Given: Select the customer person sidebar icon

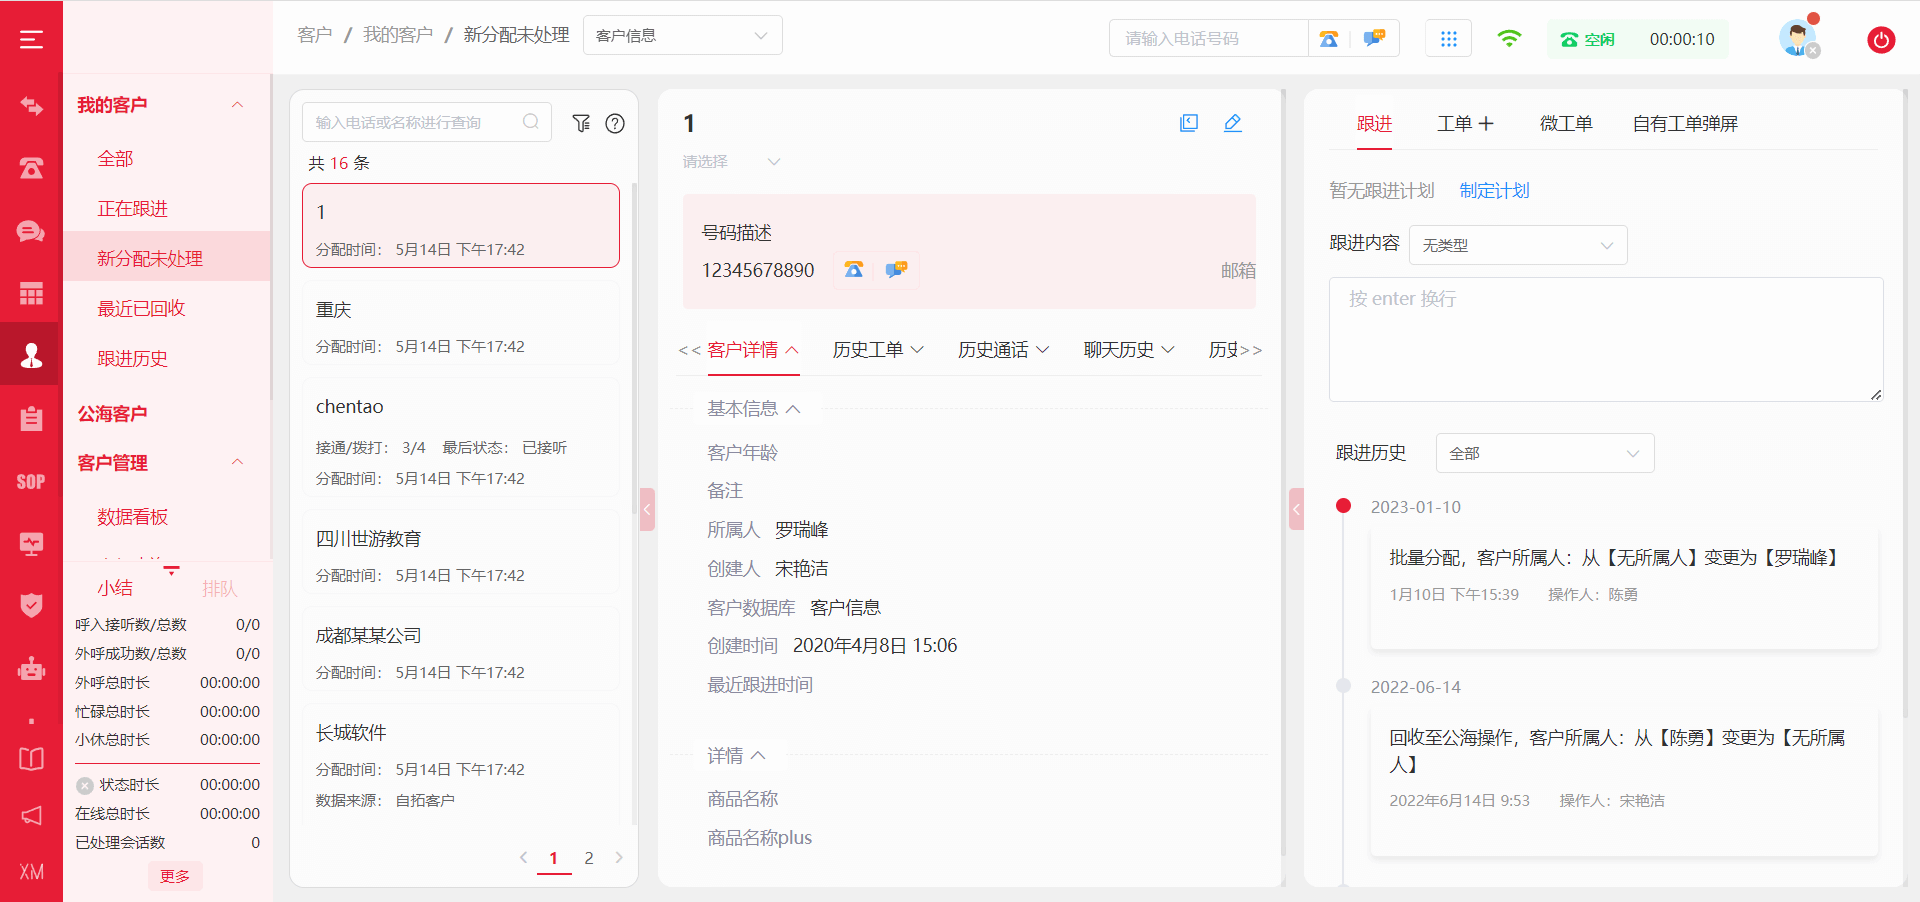Looking at the screenshot, I should [31, 355].
